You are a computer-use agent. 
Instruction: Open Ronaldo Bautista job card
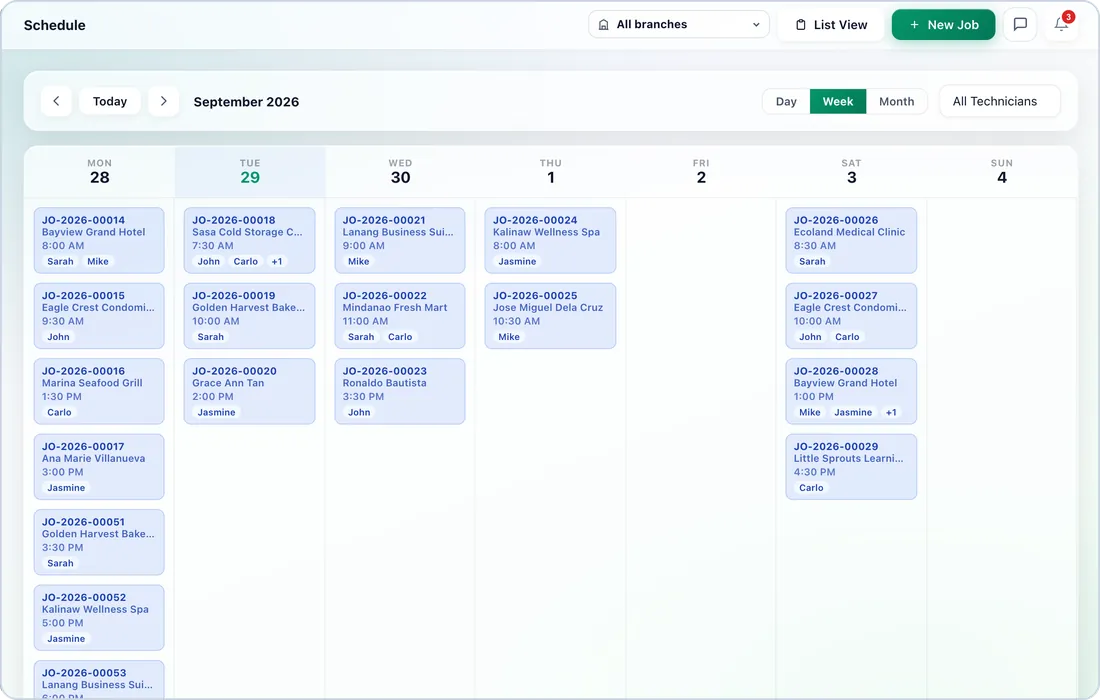pyautogui.click(x=400, y=391)
